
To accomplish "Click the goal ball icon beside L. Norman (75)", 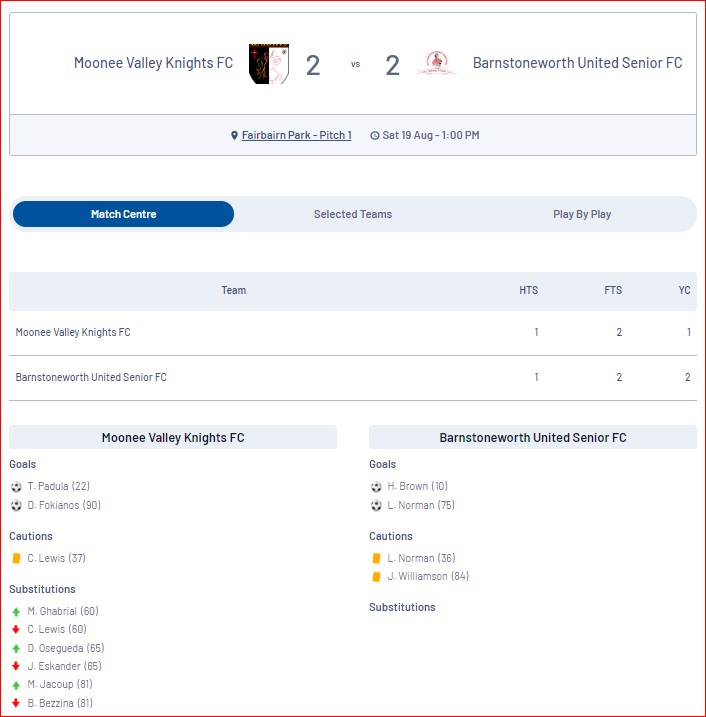I will coord(376,505).
